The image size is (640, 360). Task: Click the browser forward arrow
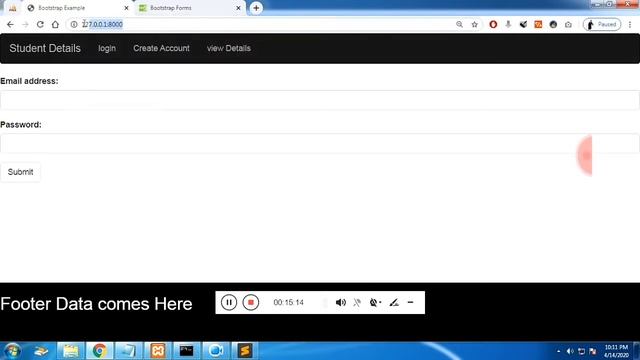(25, 24)
